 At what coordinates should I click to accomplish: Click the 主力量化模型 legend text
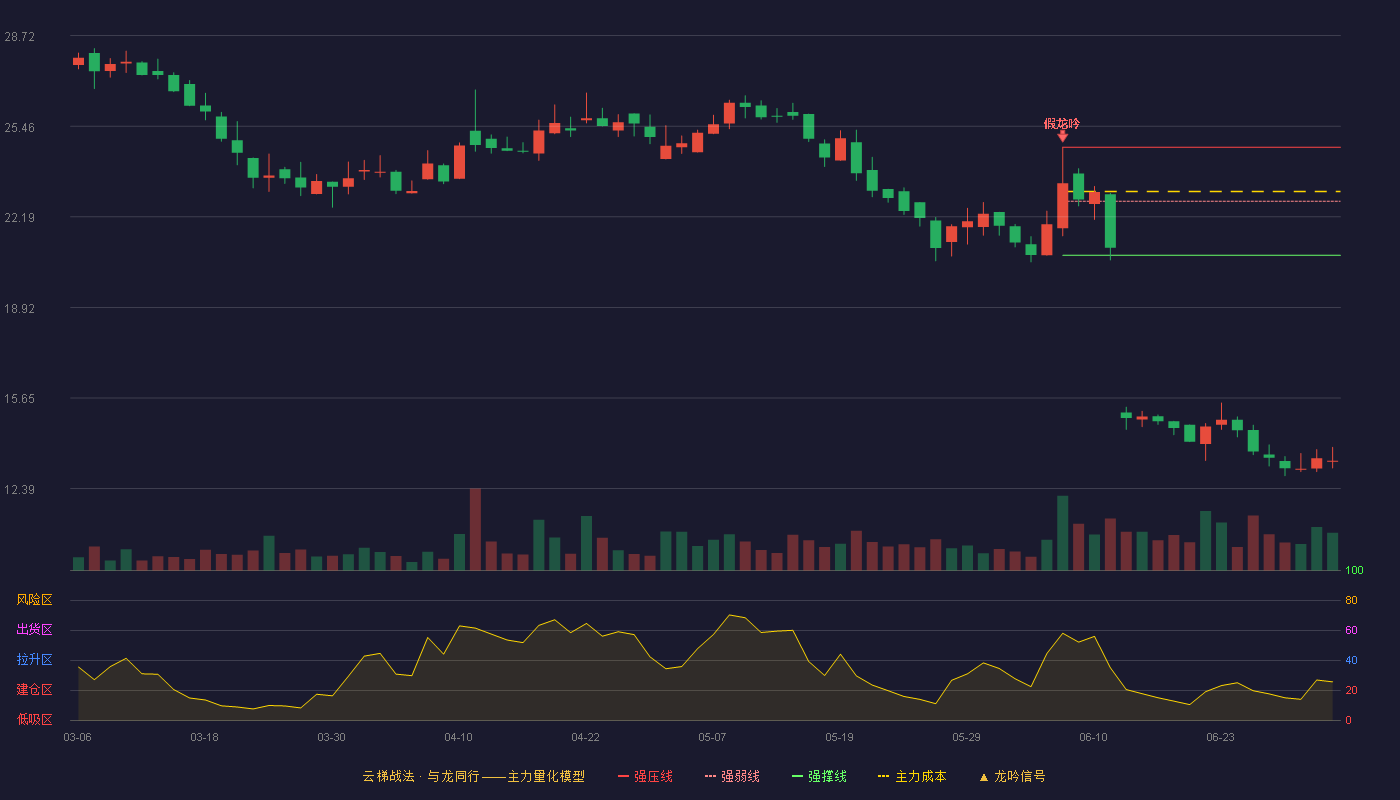pyautogui.click(x=546, y=776)
